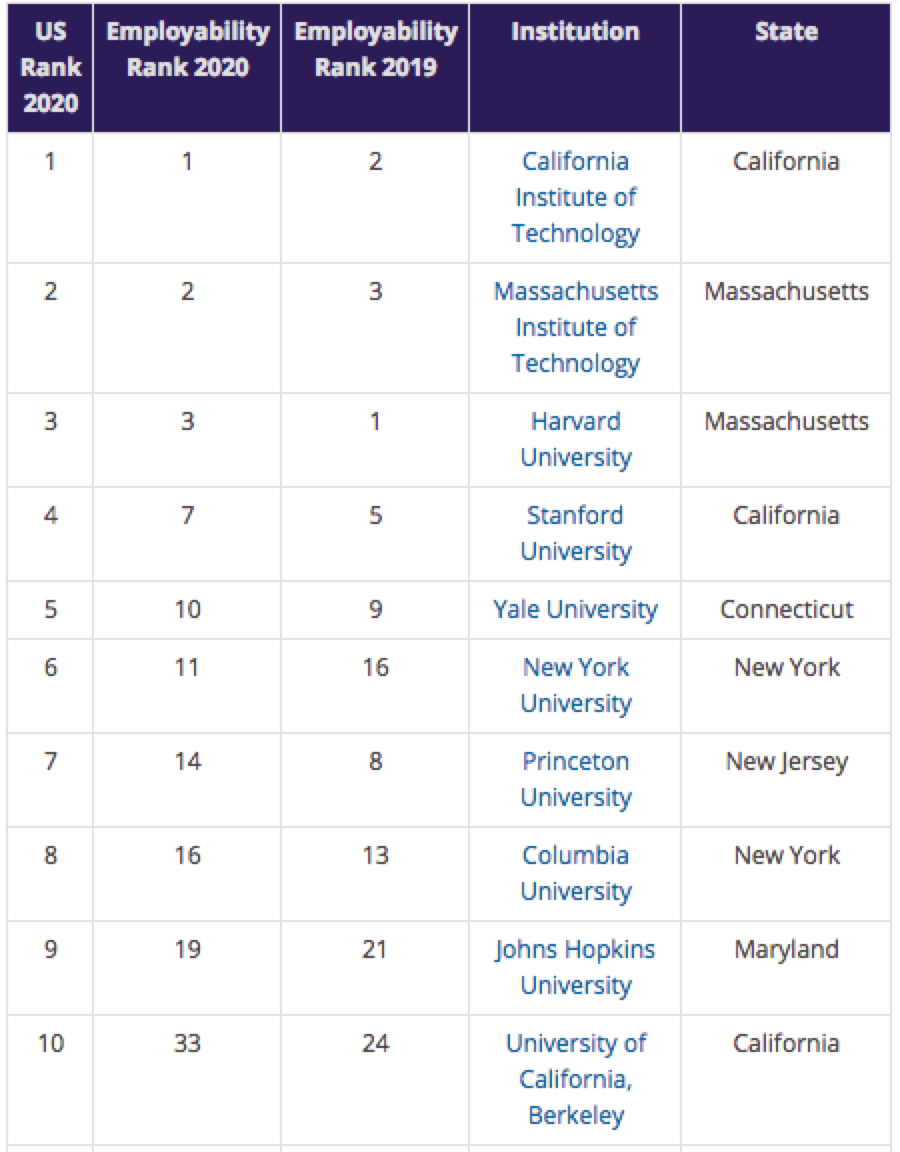Open the New York University link

click(x=575, y=685)
